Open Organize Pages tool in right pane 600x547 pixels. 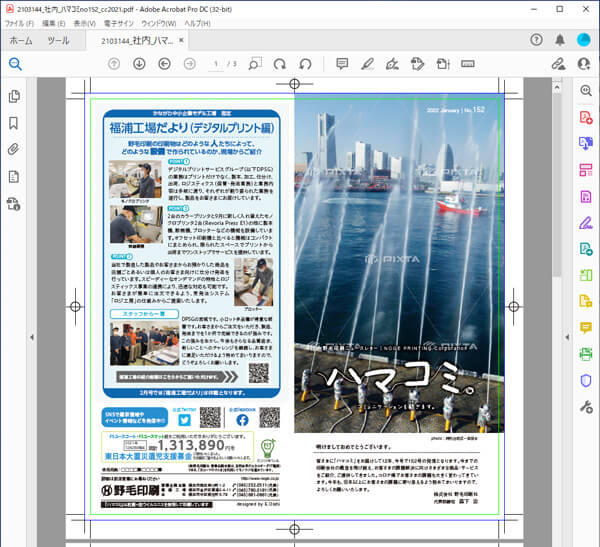(586, 170)
